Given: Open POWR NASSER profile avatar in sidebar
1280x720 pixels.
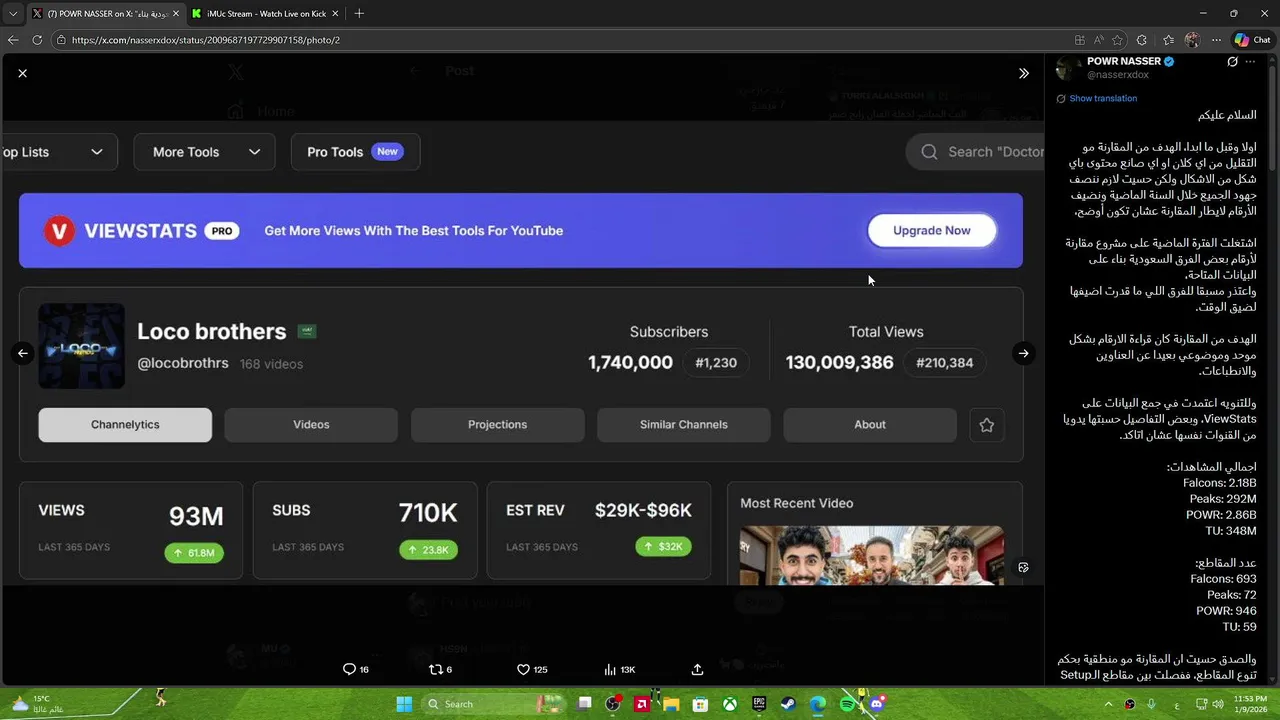Looking at the screenshot, I should [x=1068, y=68].
